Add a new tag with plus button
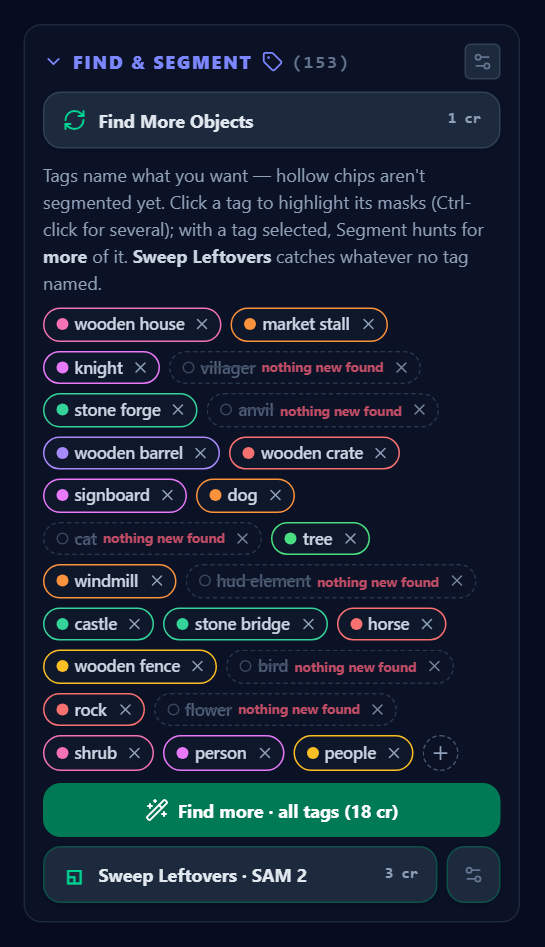The height and width of the screenshot is (947, 545). [440, 753]
